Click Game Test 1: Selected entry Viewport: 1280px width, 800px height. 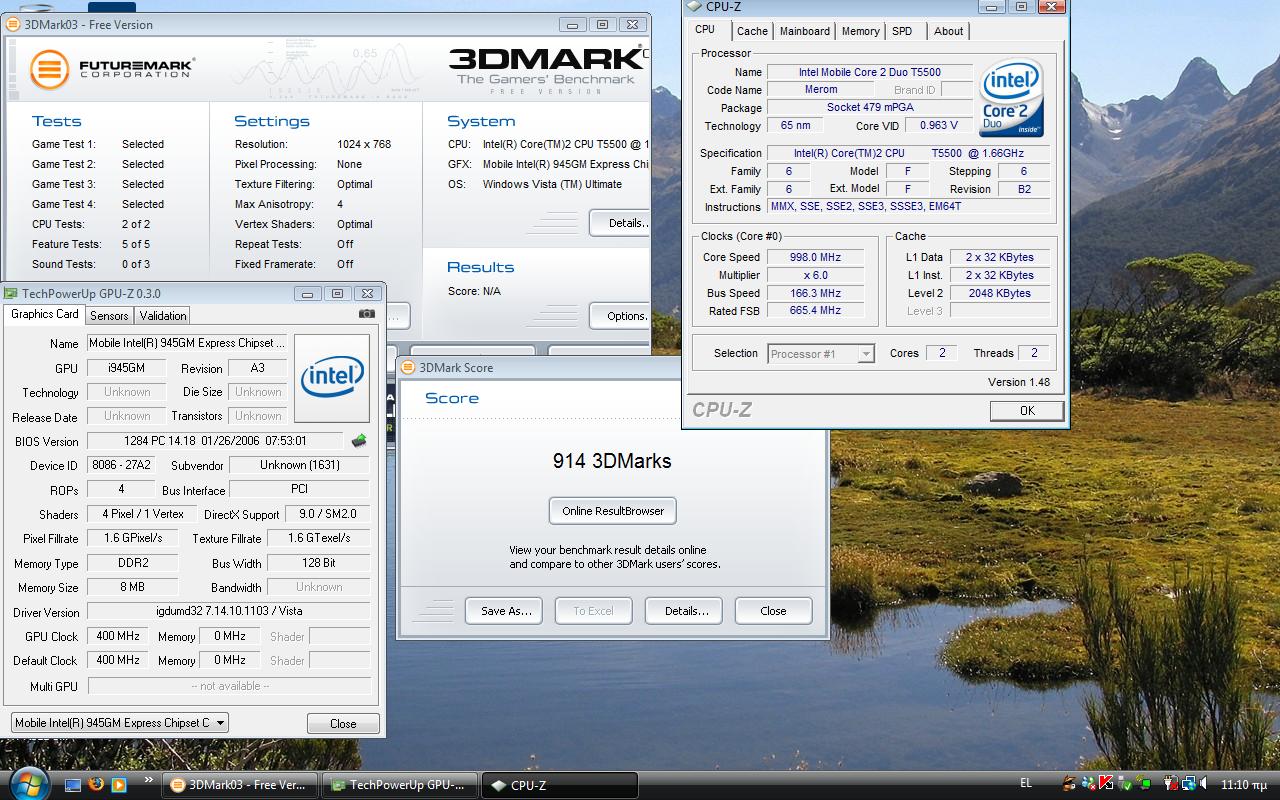point(98,144)
